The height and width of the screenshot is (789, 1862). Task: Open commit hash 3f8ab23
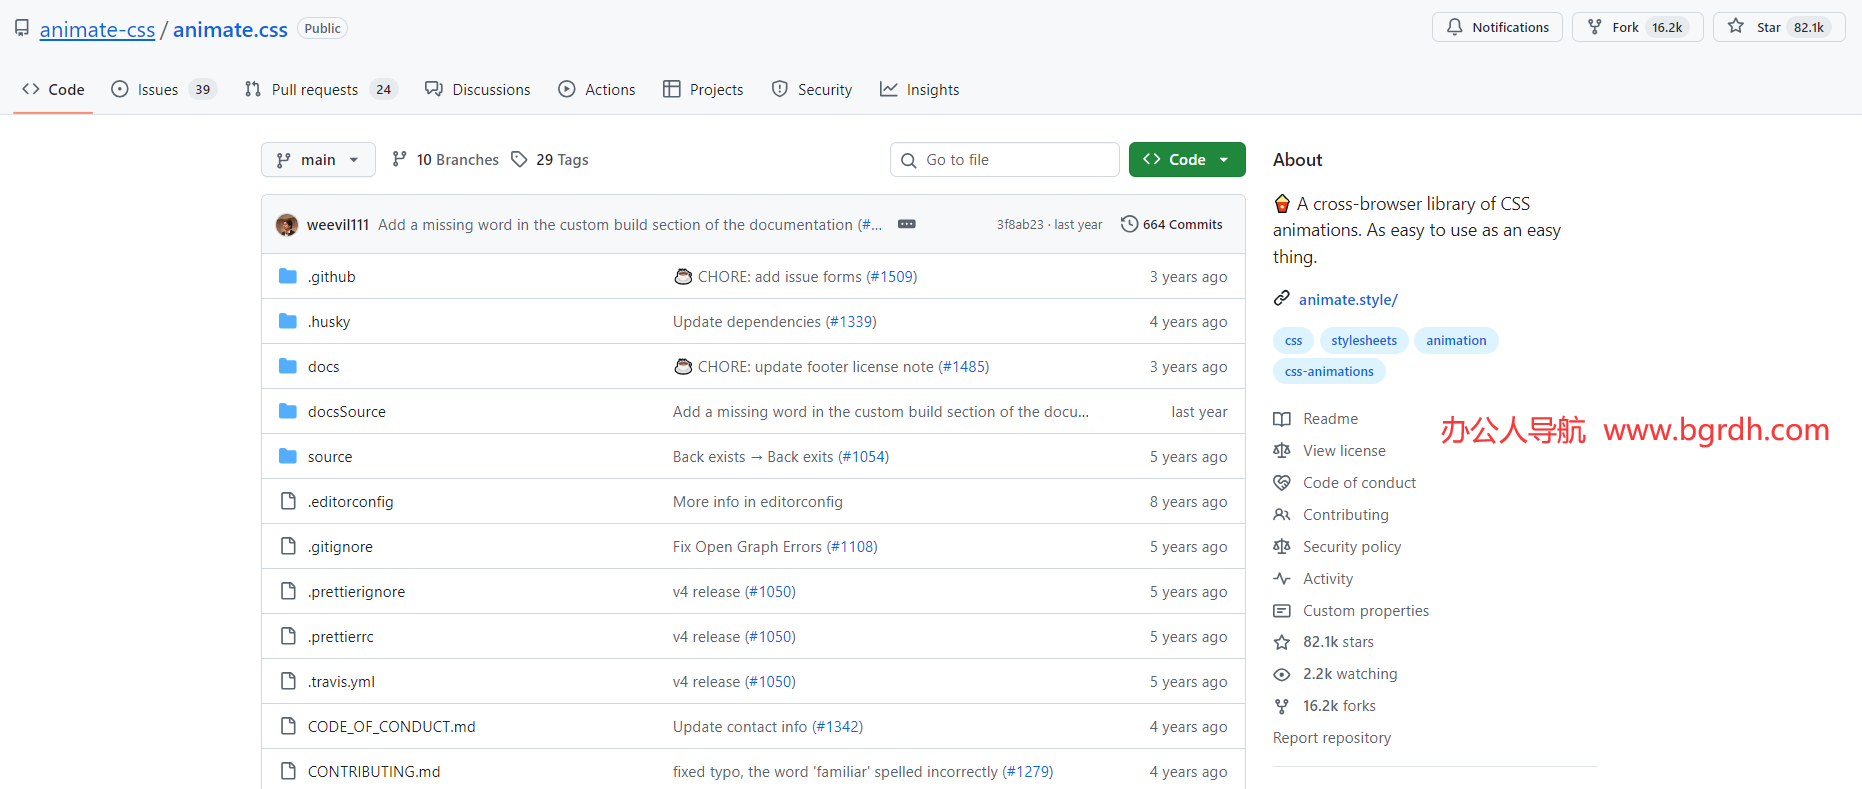click(1020, 225)
